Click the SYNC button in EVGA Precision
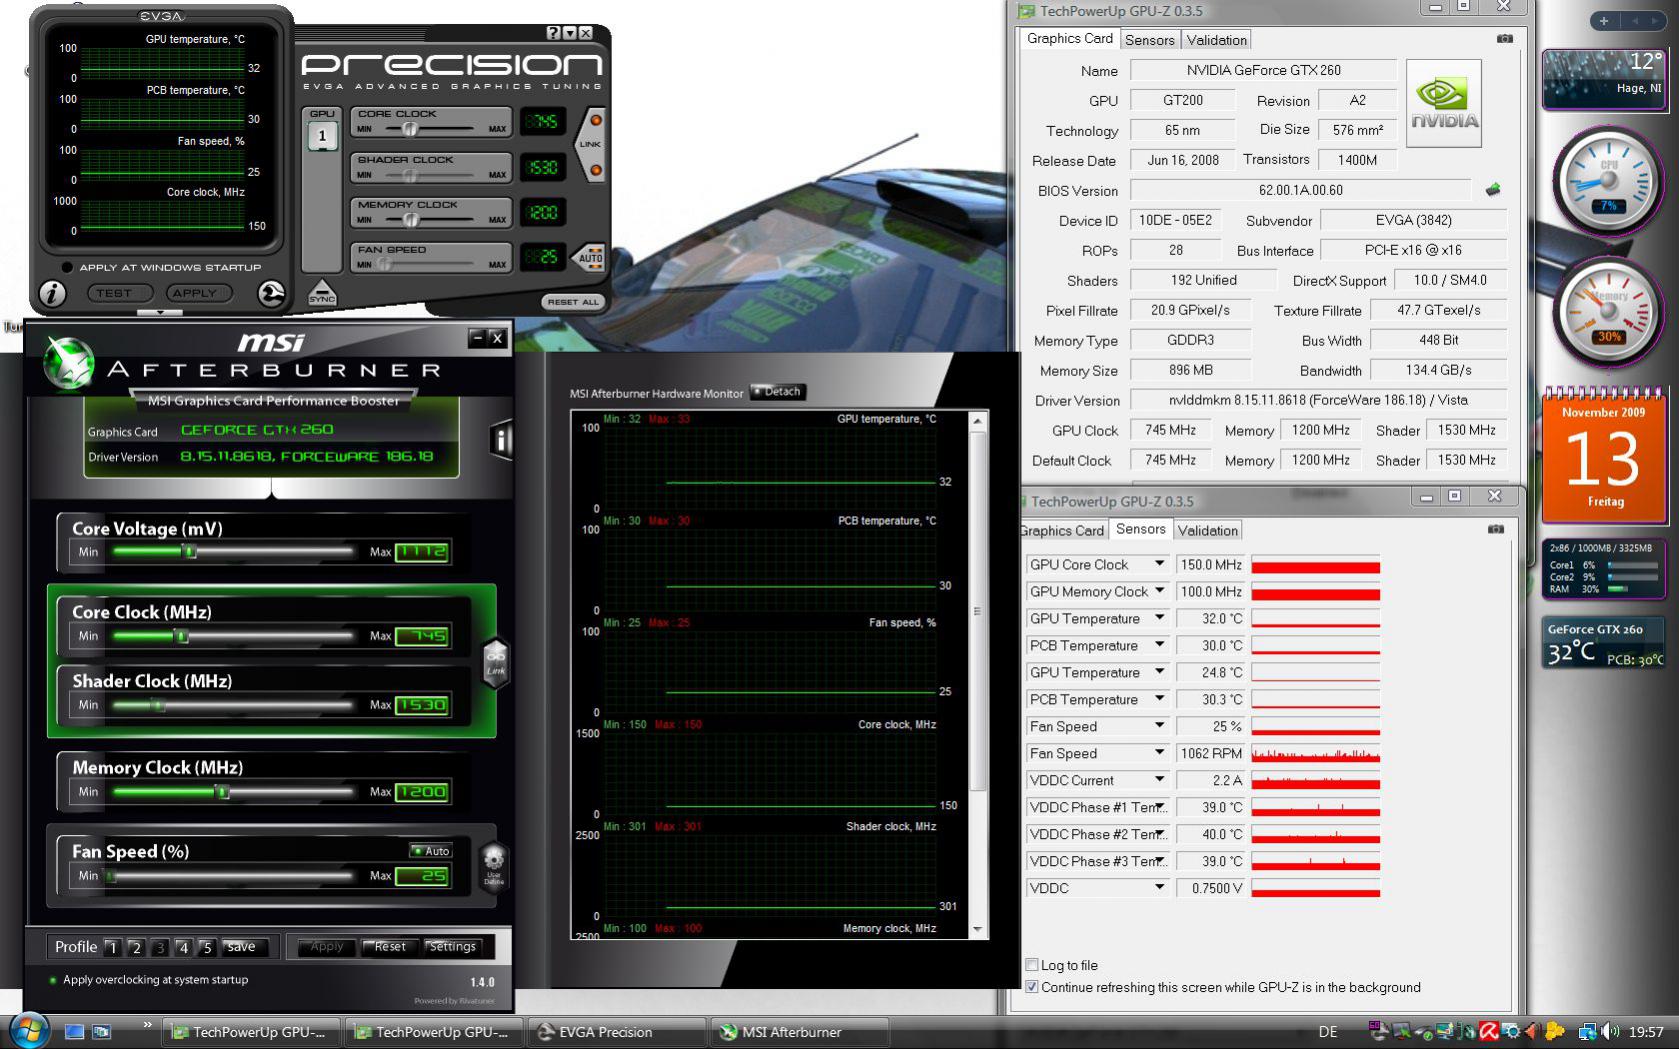The height and width of the screenshot is (1049, 1679). click(322, 292)
